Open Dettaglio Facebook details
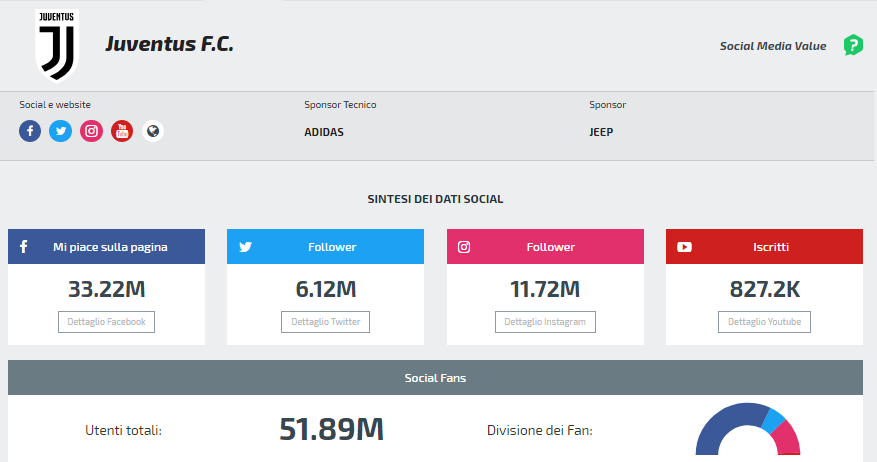 point(106,322)
